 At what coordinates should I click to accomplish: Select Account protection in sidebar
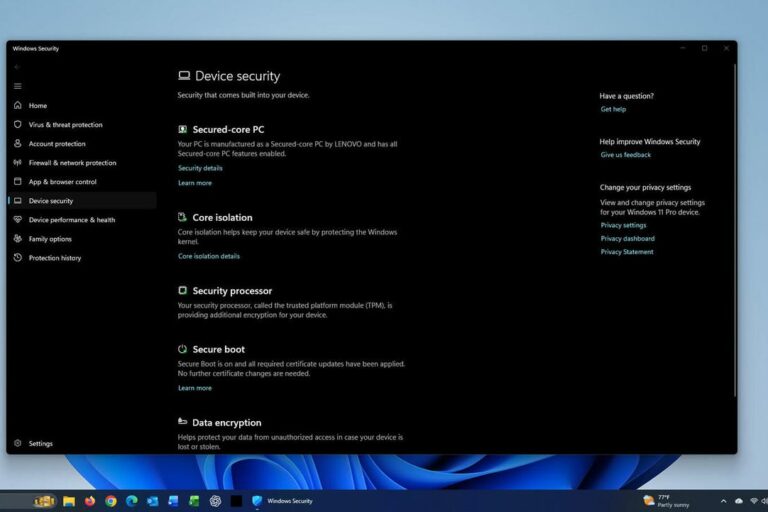57,144
